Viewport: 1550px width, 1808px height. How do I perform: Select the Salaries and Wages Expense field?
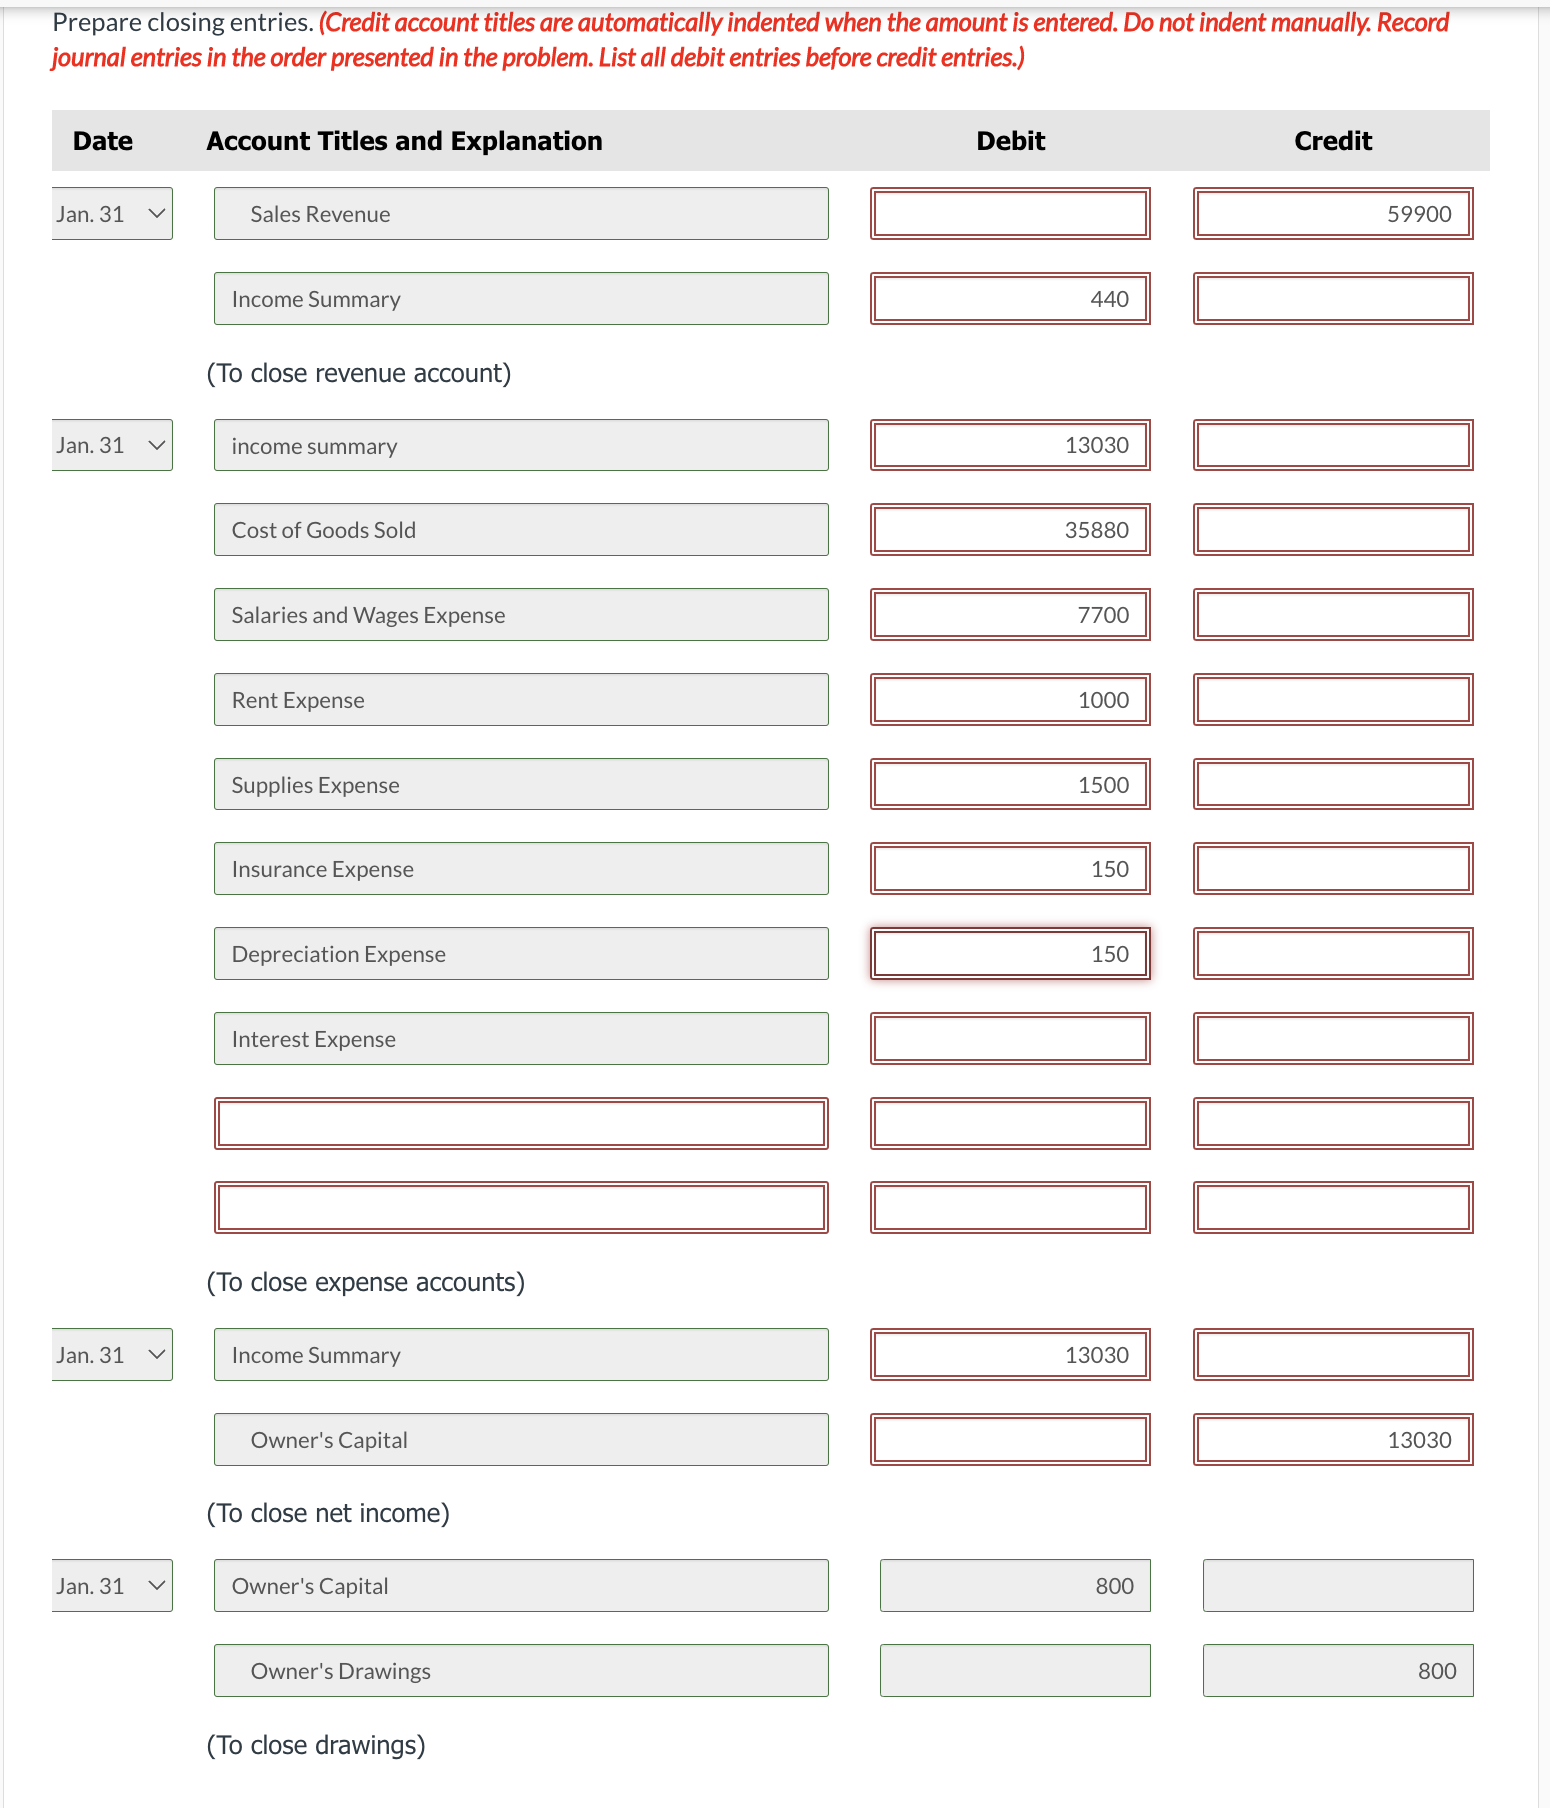tap(520, 614)
